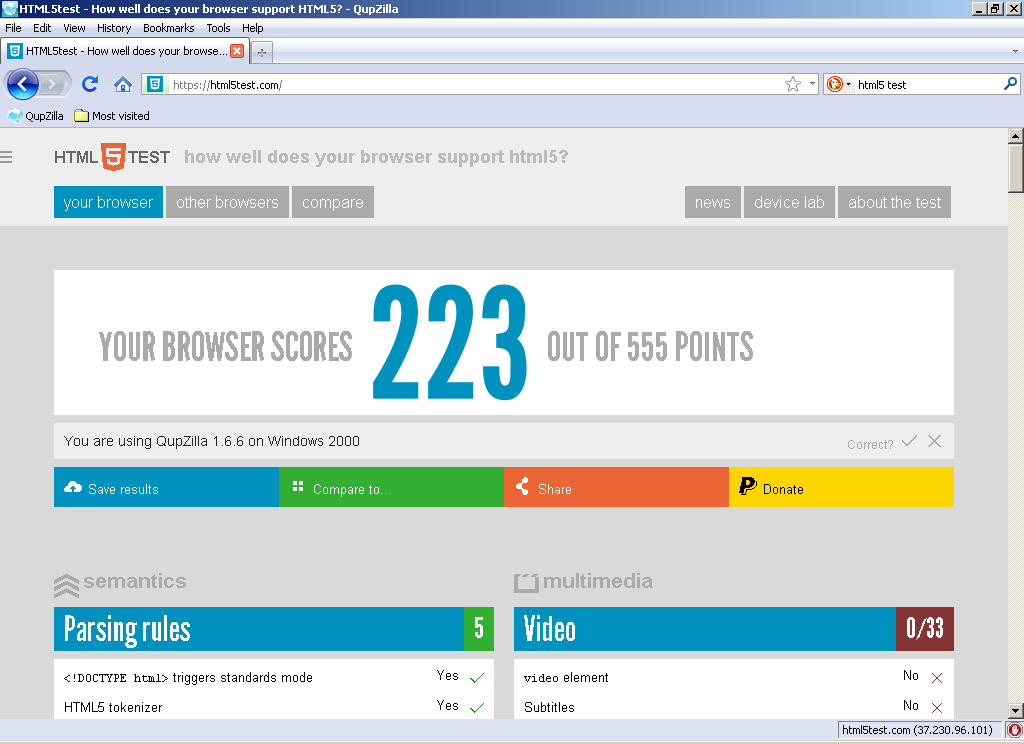Reject browser detection with the X mark

click(935, 442)
